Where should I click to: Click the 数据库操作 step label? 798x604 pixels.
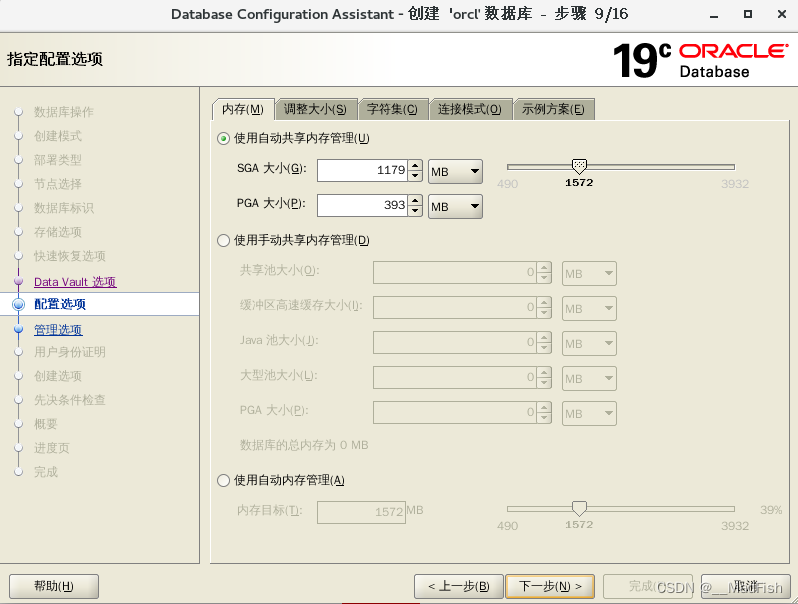[64, 112]
